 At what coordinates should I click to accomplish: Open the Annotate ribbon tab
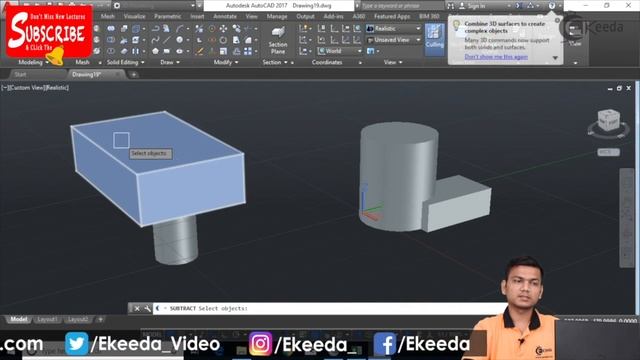pos(225,16)
